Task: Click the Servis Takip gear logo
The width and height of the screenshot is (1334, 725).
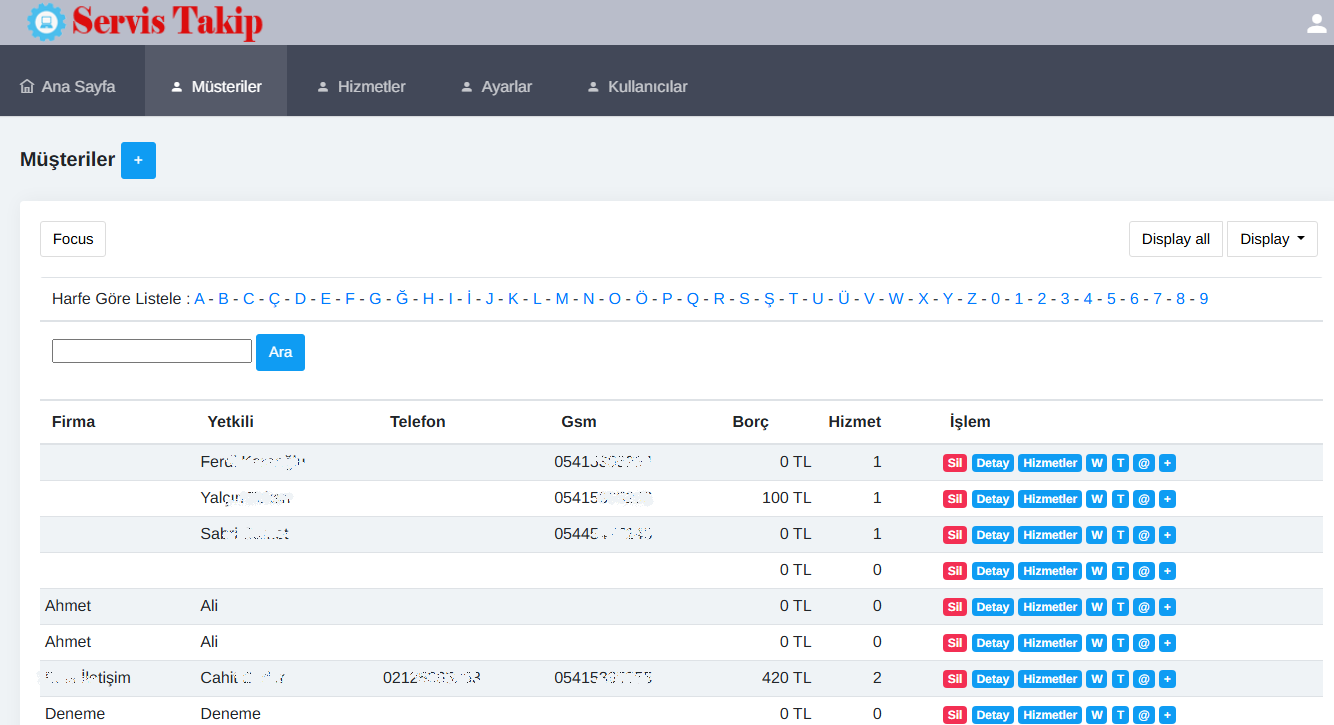Action: [x=46, y=22]
